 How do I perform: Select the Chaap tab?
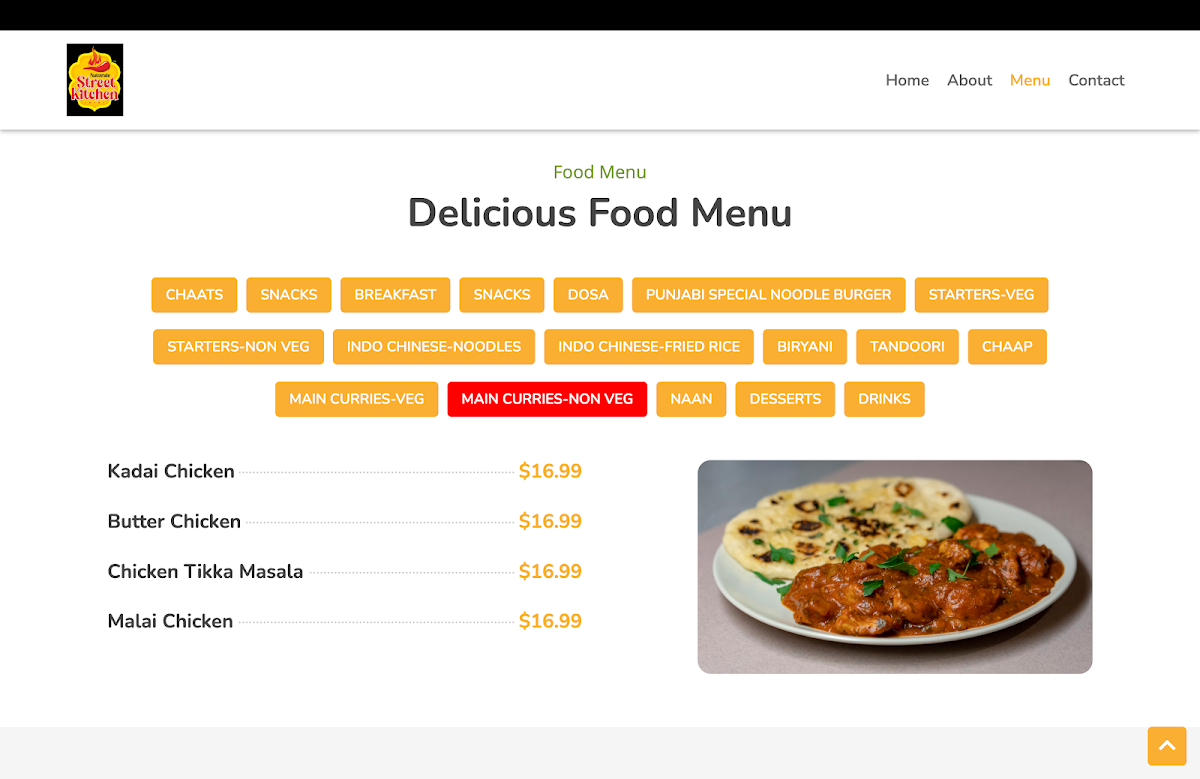click(1007, 347)
